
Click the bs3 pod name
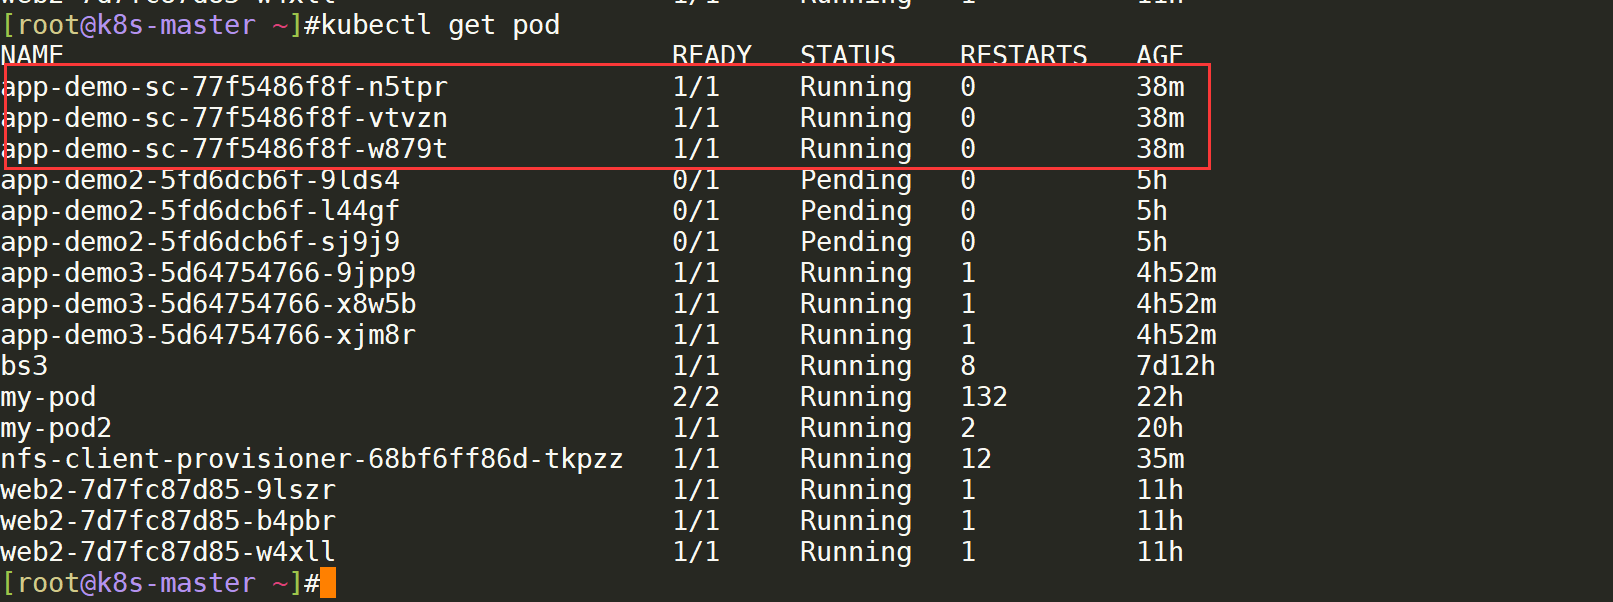pyautogui.click(x=24, y=366)
